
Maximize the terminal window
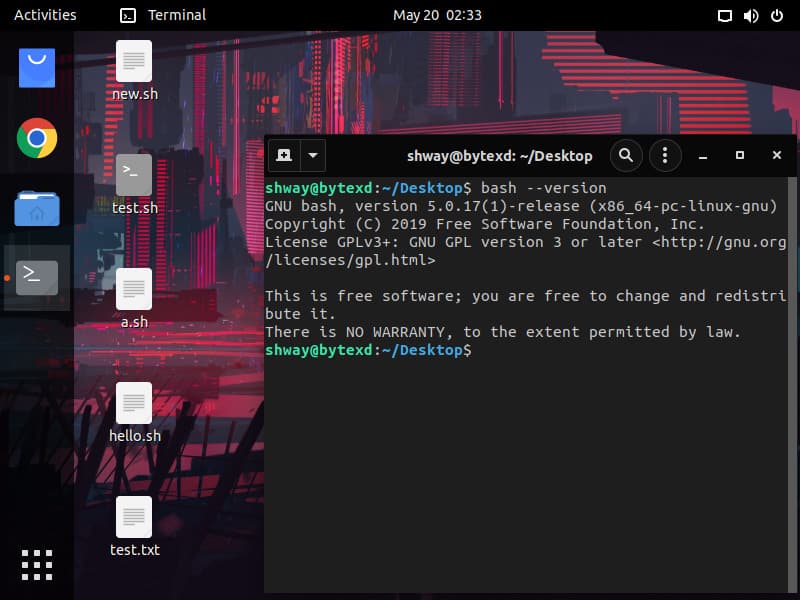point(739,155)
